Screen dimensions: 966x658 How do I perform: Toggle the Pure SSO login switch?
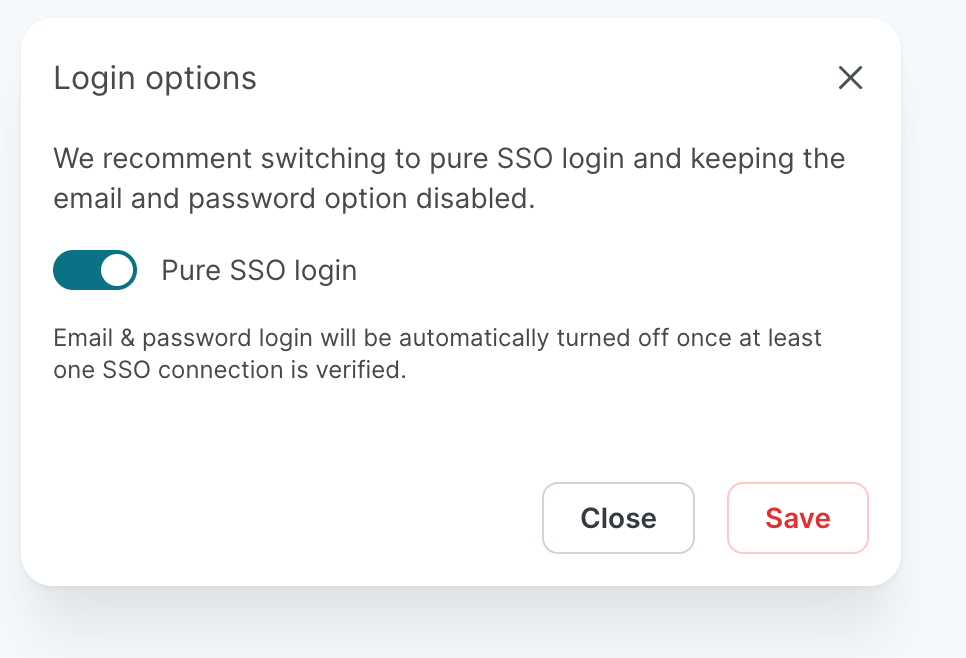[x=95, y=270]
